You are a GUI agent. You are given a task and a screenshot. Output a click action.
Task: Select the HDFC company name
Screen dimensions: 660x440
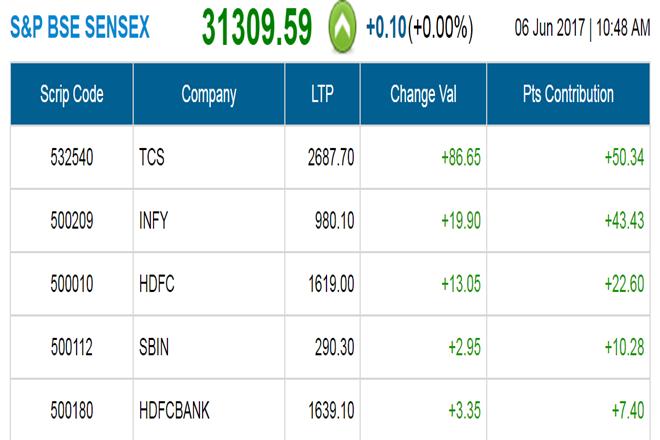click(159, 285)
